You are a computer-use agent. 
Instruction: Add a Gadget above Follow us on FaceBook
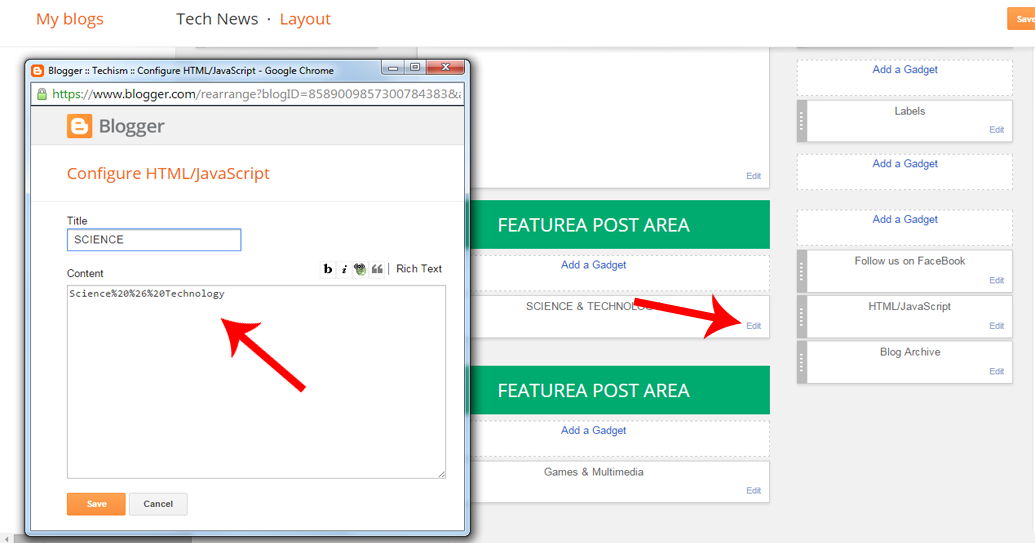click(x=904, y=219)
